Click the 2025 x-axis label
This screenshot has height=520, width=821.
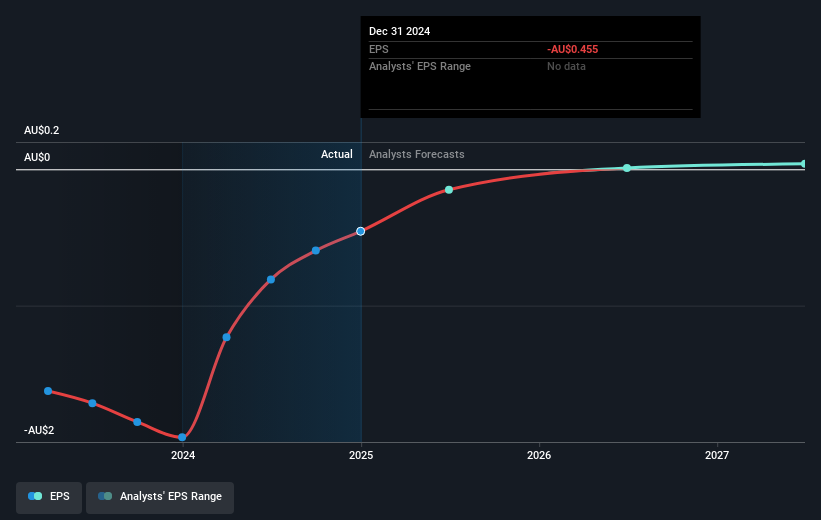[361, 455]
